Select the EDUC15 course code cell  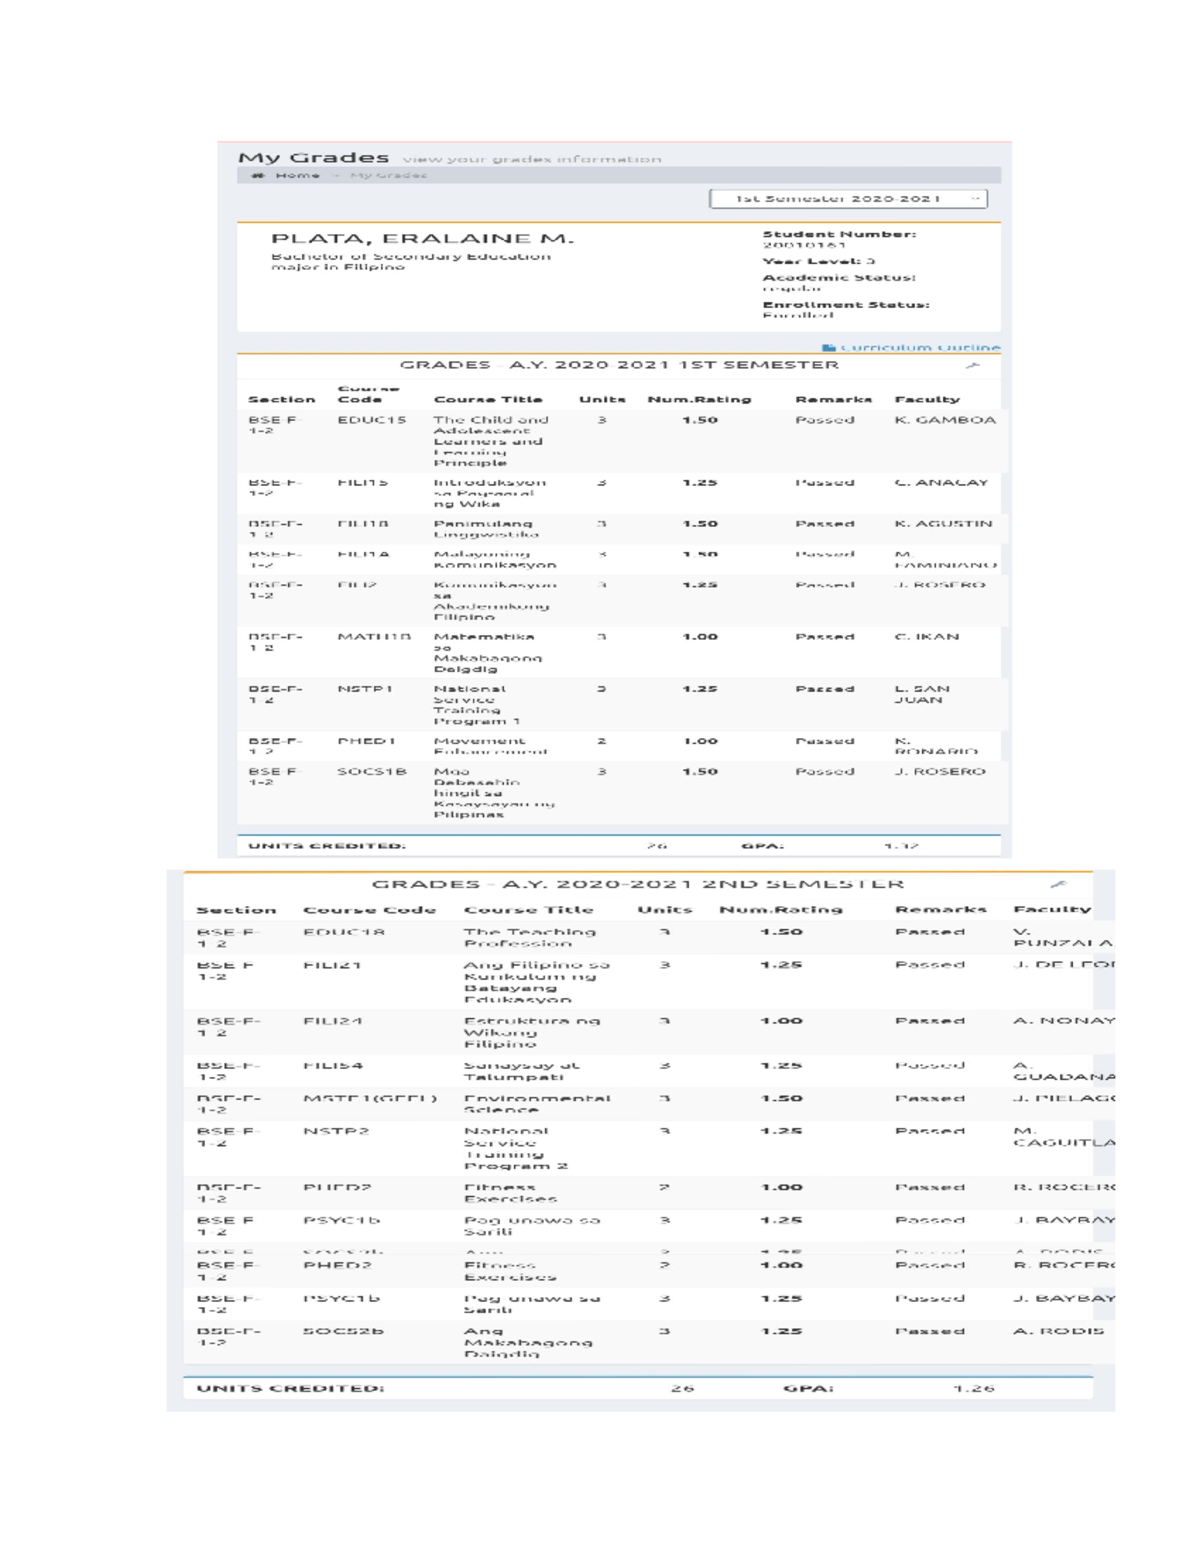(x=371, y=420)
